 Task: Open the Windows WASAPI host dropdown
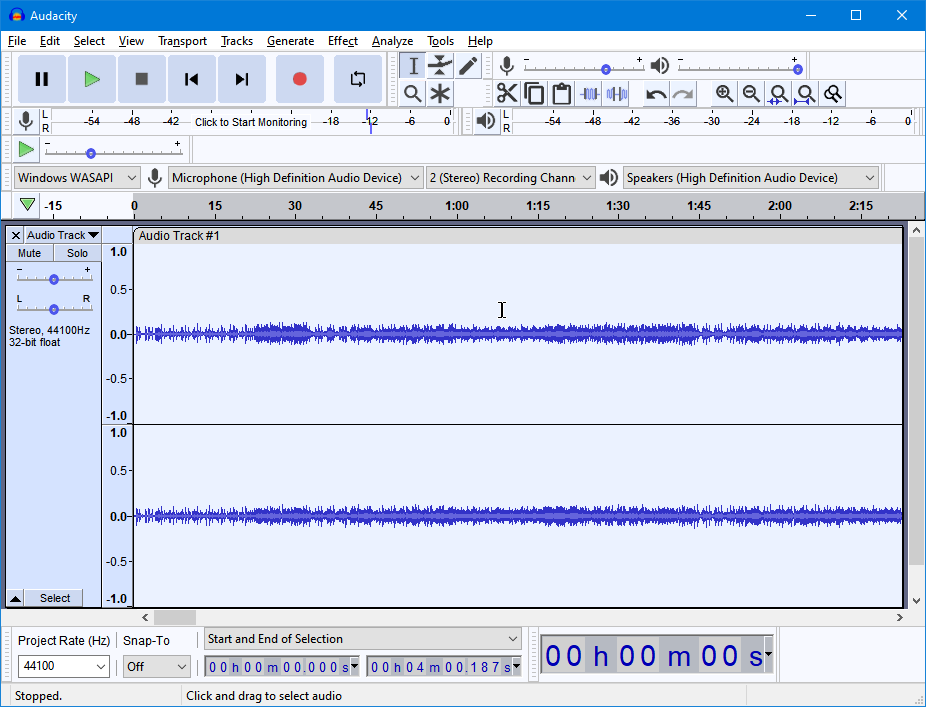77,178
